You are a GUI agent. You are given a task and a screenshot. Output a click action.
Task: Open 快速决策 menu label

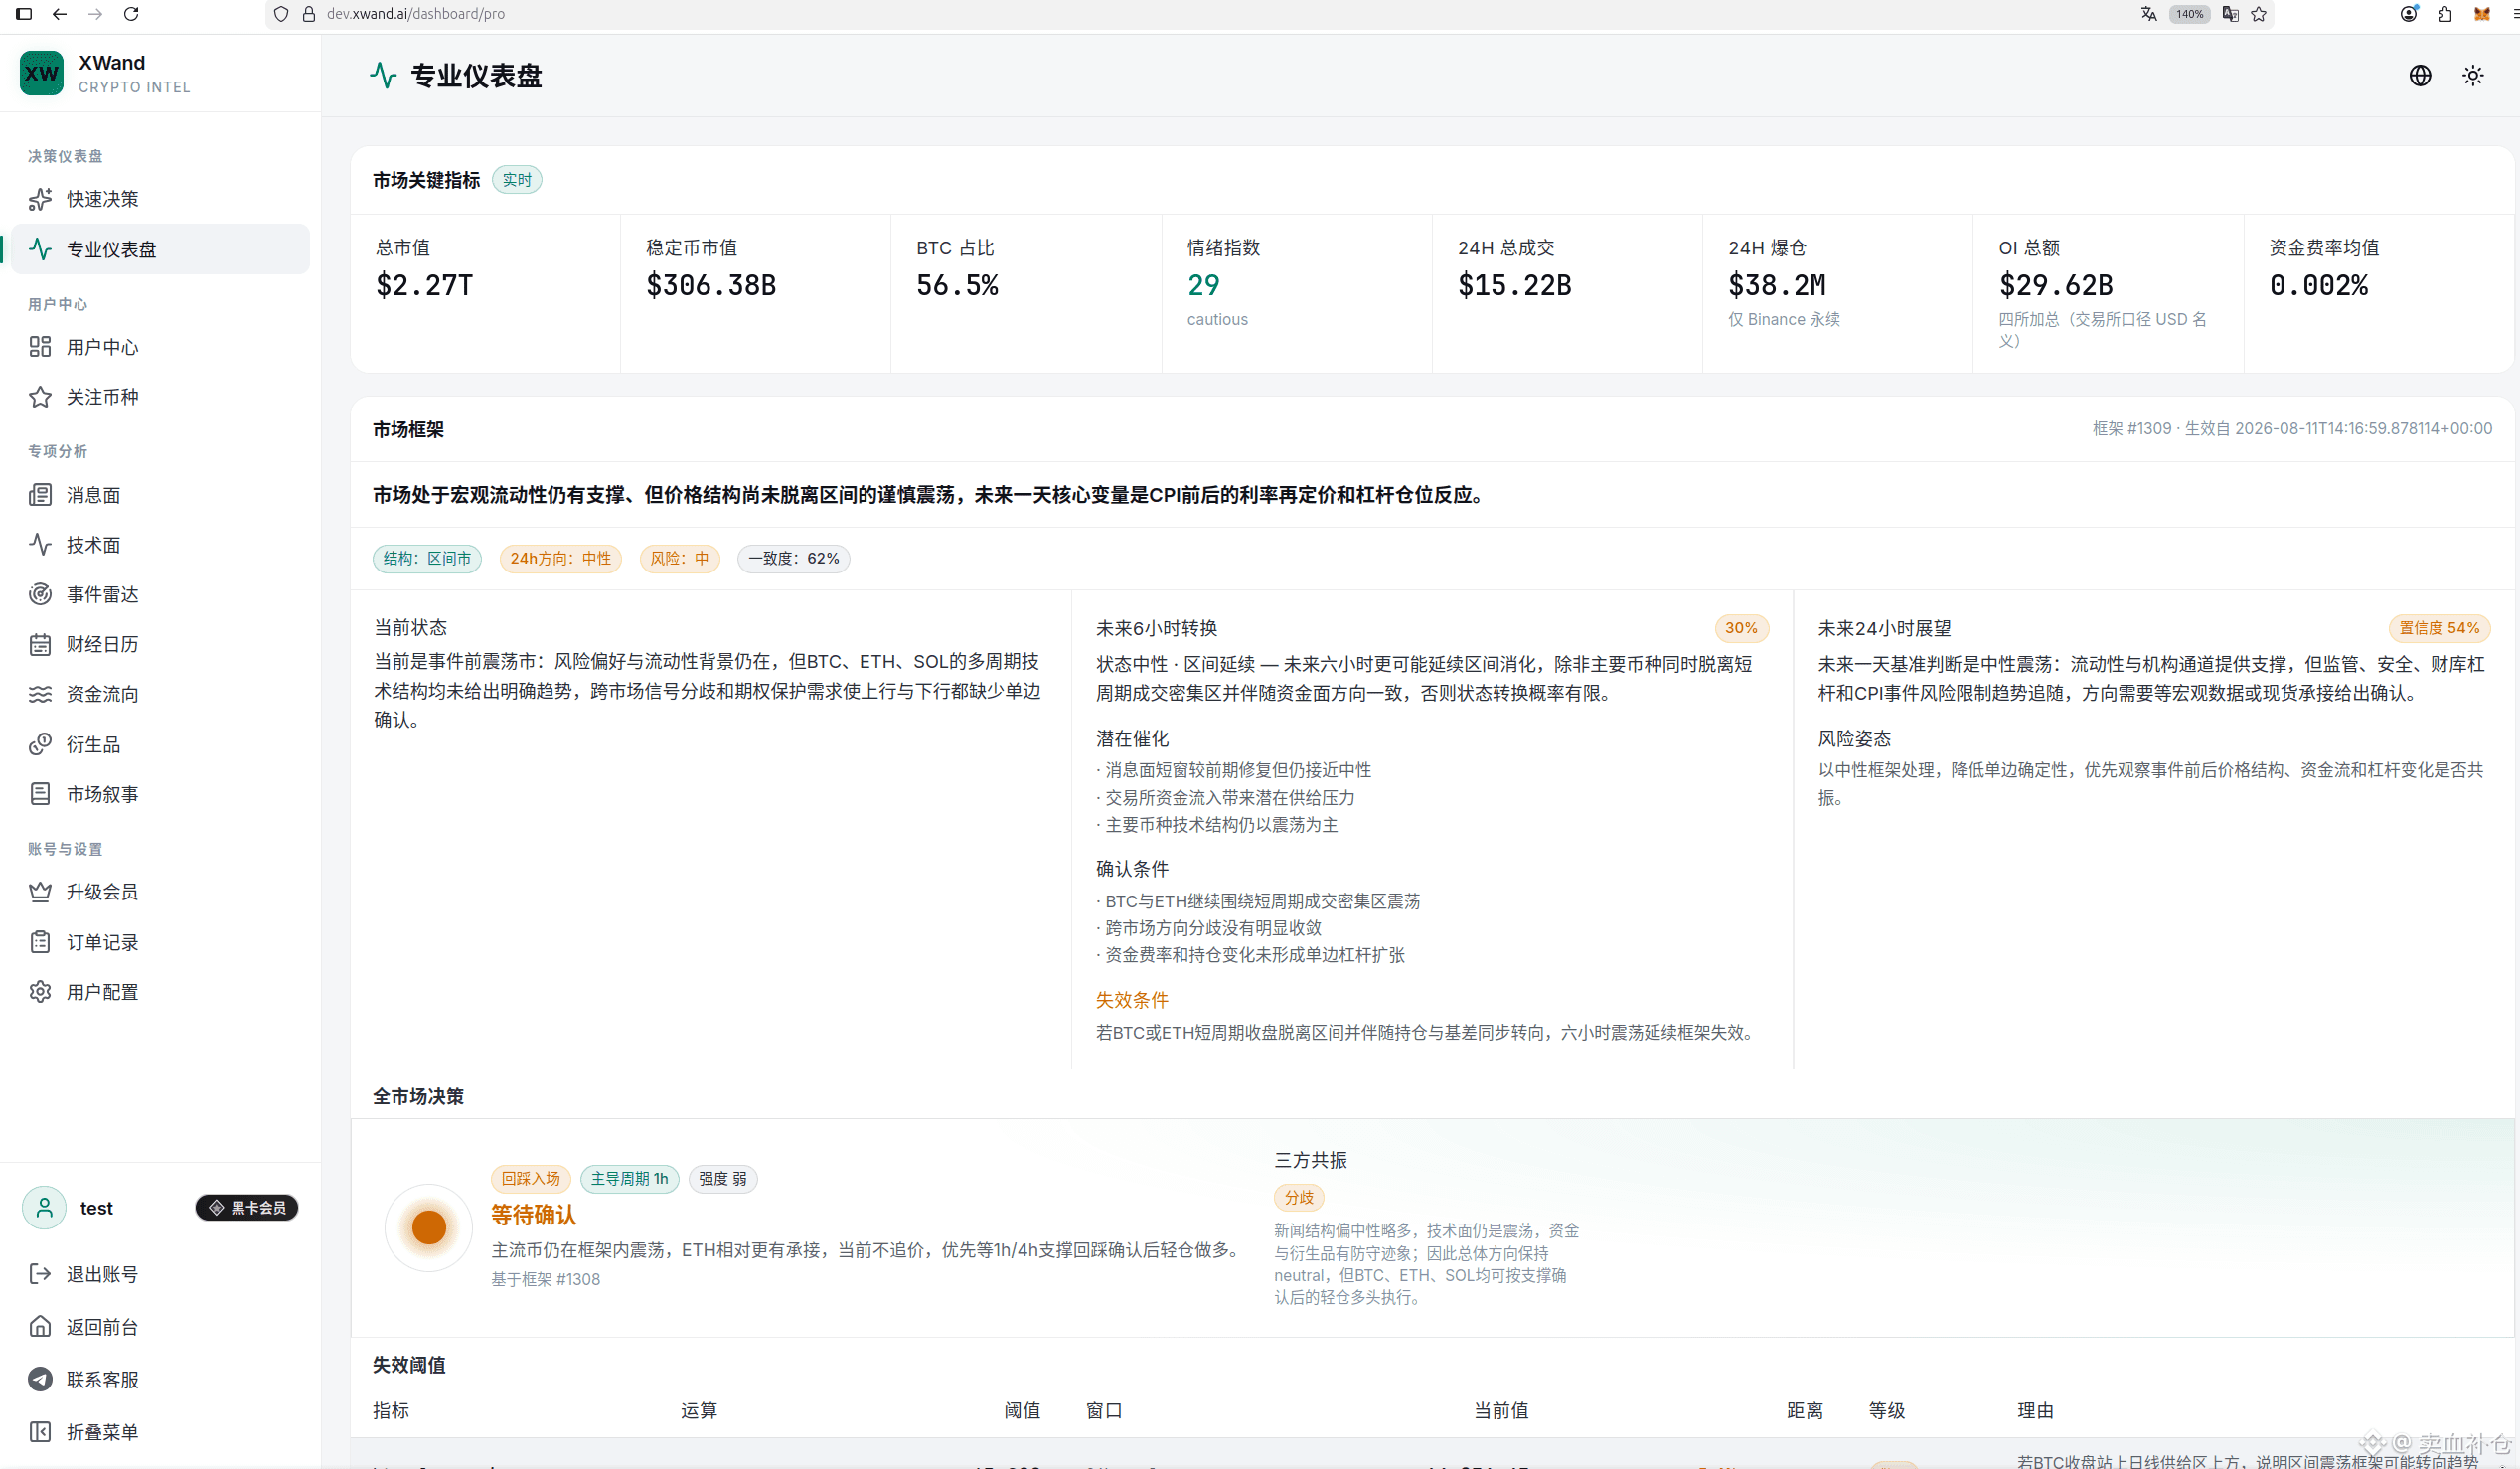point(103,199)
